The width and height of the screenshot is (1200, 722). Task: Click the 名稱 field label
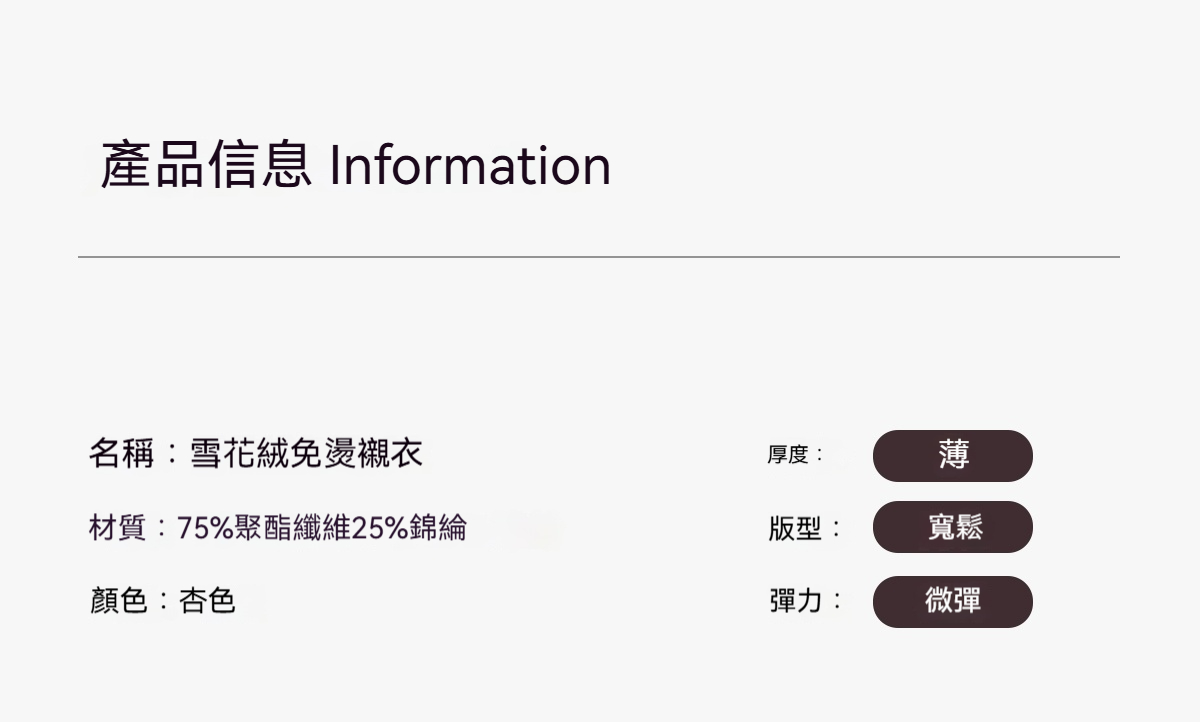click(x=121, y=453)
